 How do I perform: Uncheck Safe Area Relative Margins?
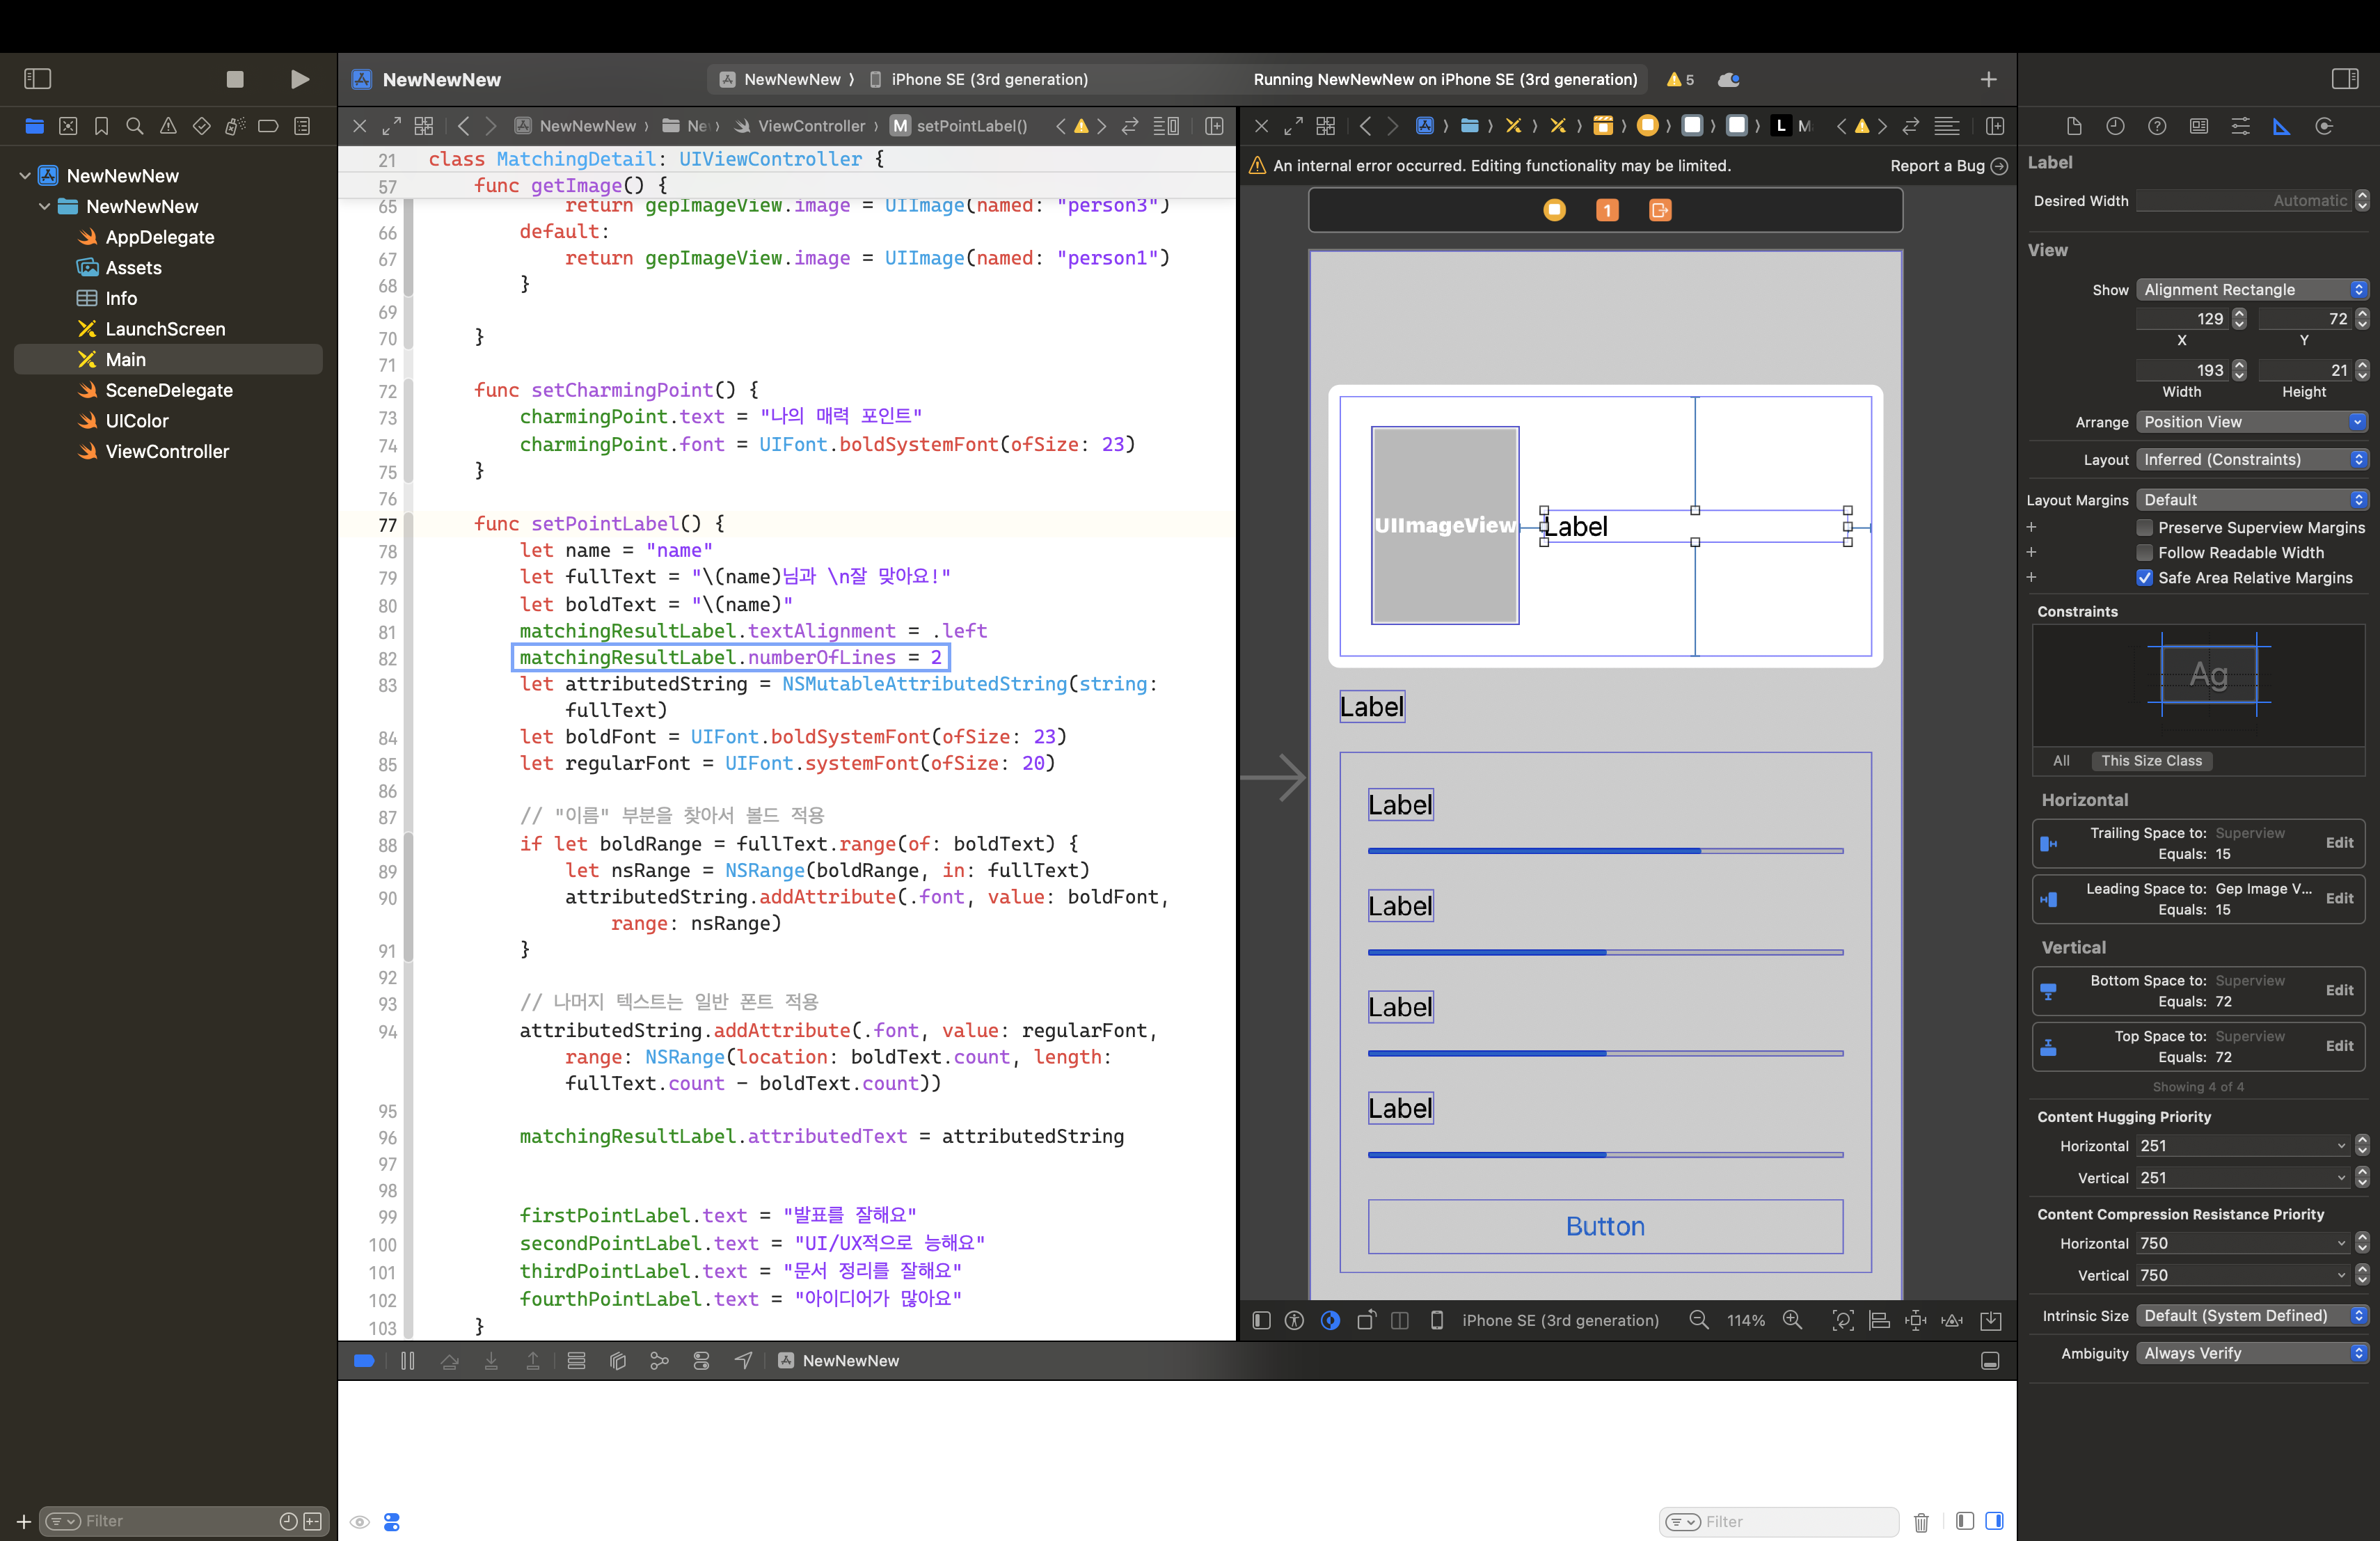pyautogui.click(x=2144, y=577)
